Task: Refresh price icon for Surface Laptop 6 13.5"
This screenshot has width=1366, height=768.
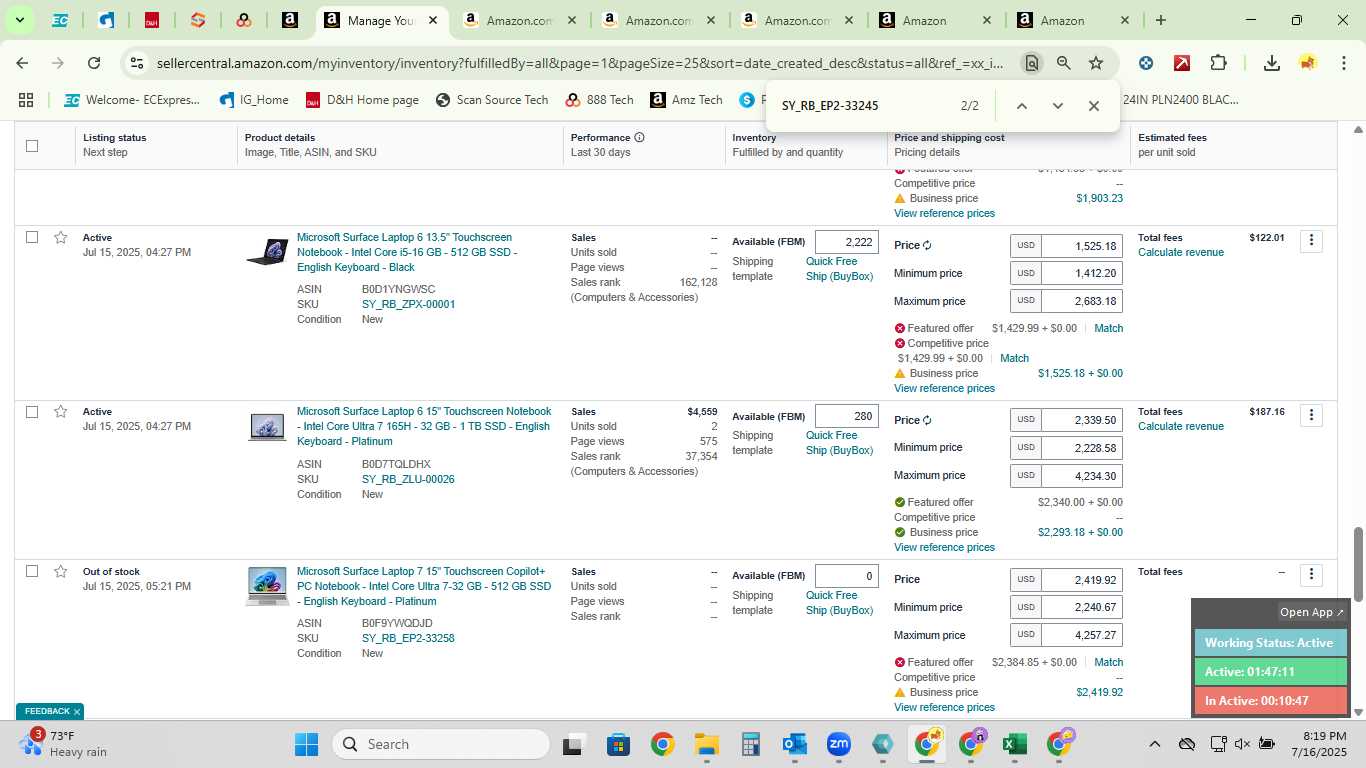Action: click(927, 246)
